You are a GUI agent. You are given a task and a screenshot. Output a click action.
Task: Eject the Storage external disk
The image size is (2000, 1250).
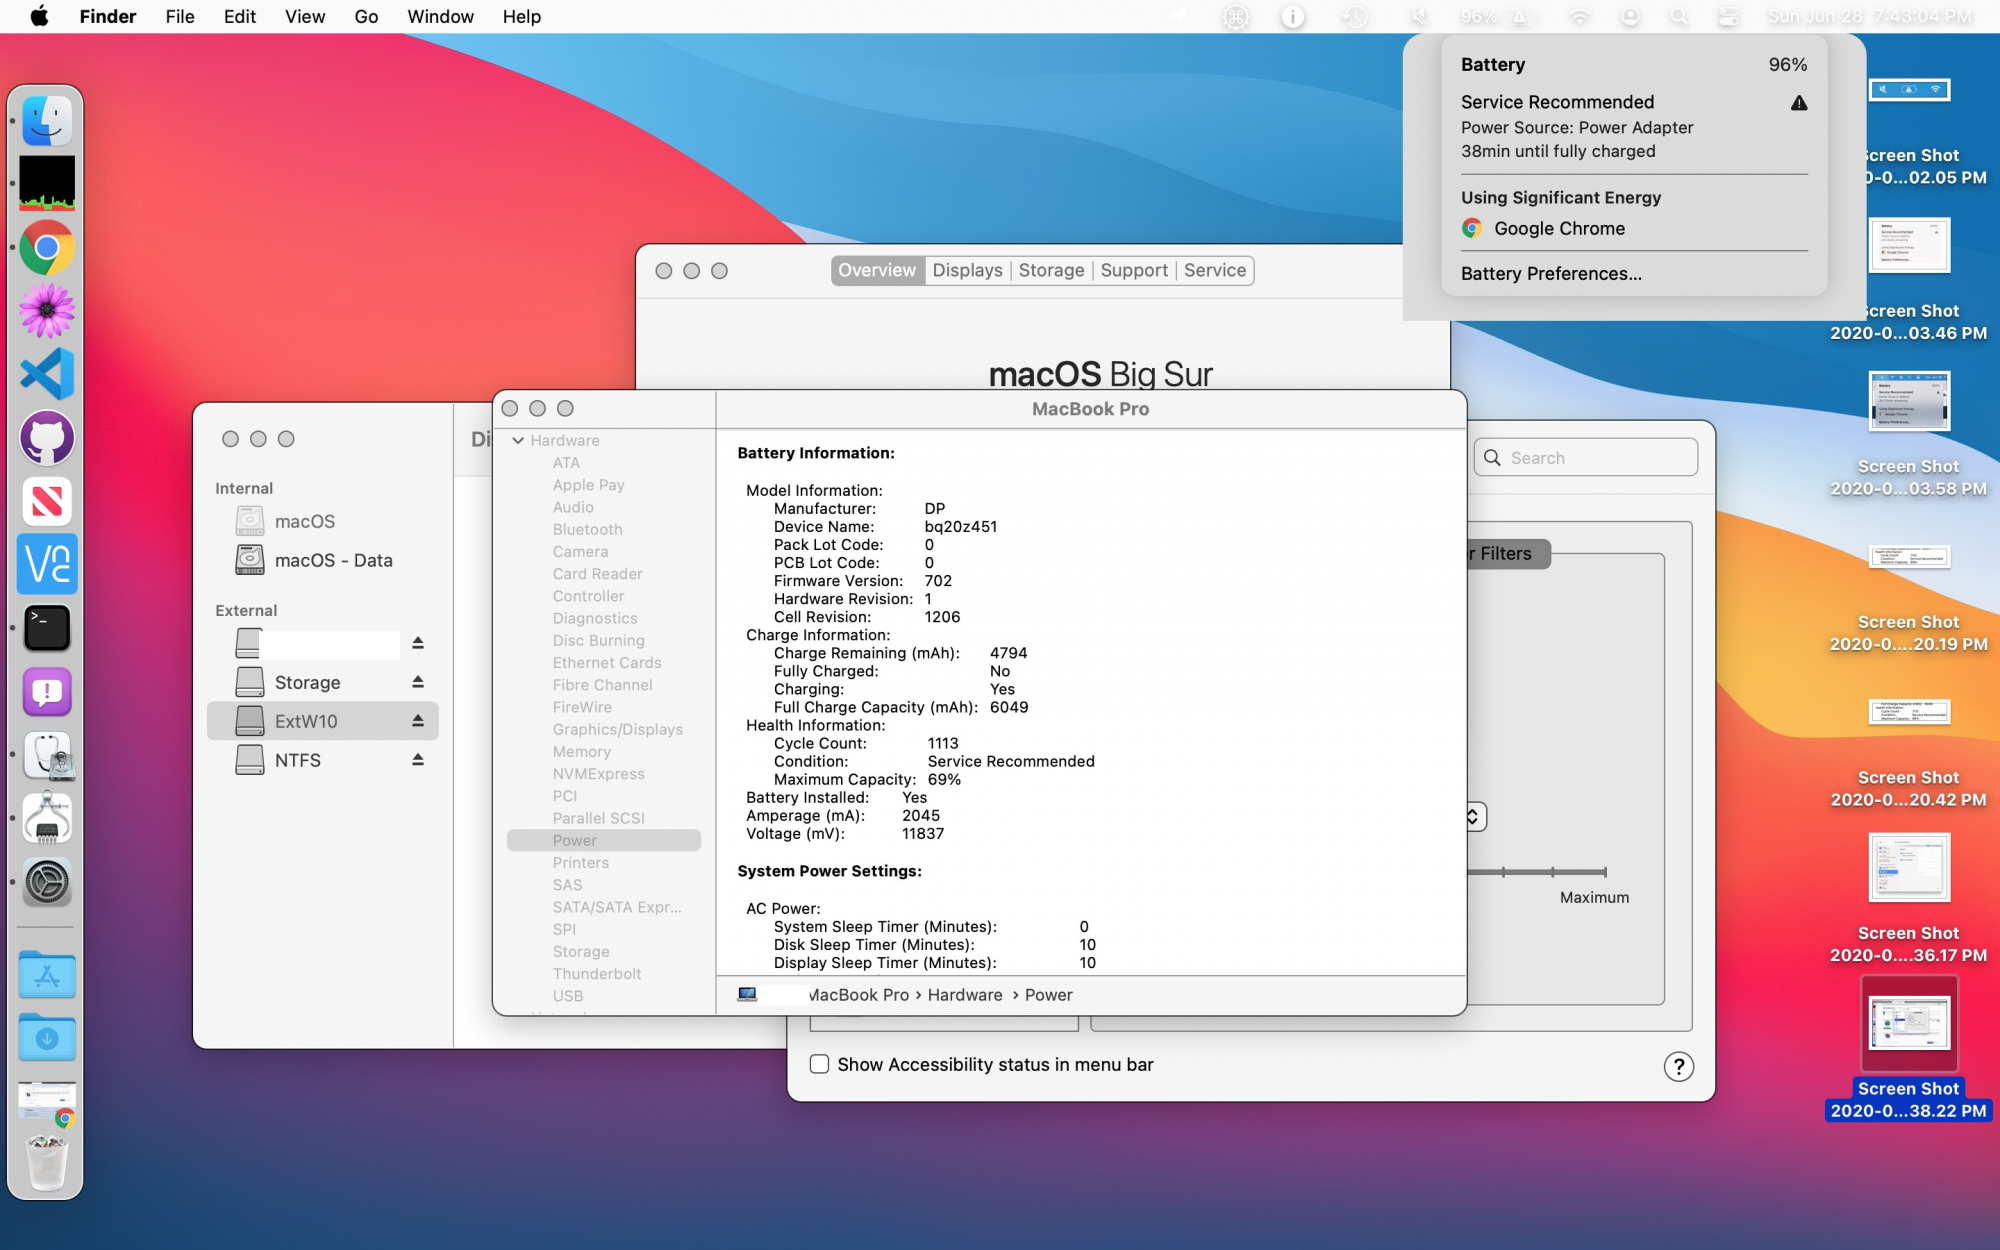pyautogui.click(x=418, y=682)
